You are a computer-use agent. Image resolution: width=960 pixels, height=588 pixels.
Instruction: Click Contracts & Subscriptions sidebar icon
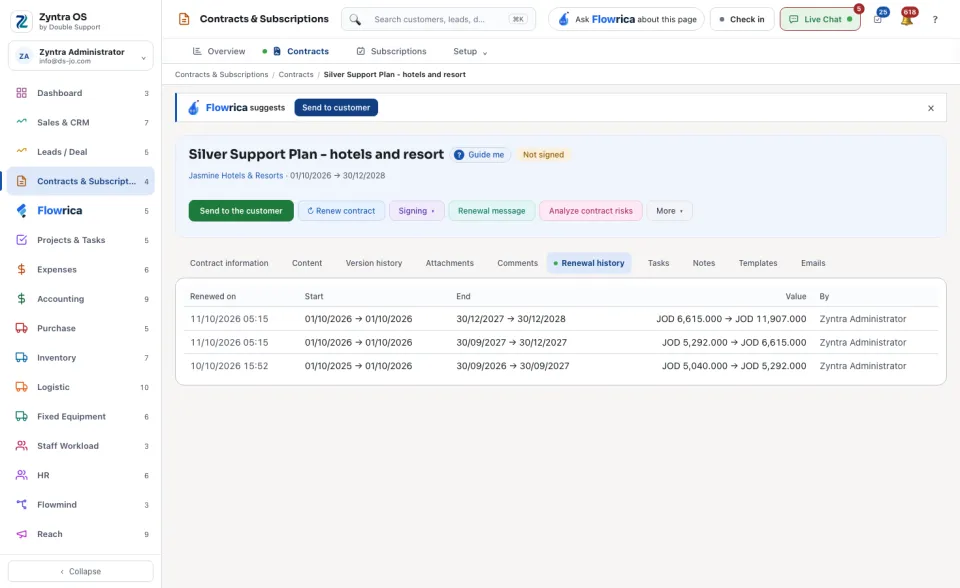pos(21,181)
